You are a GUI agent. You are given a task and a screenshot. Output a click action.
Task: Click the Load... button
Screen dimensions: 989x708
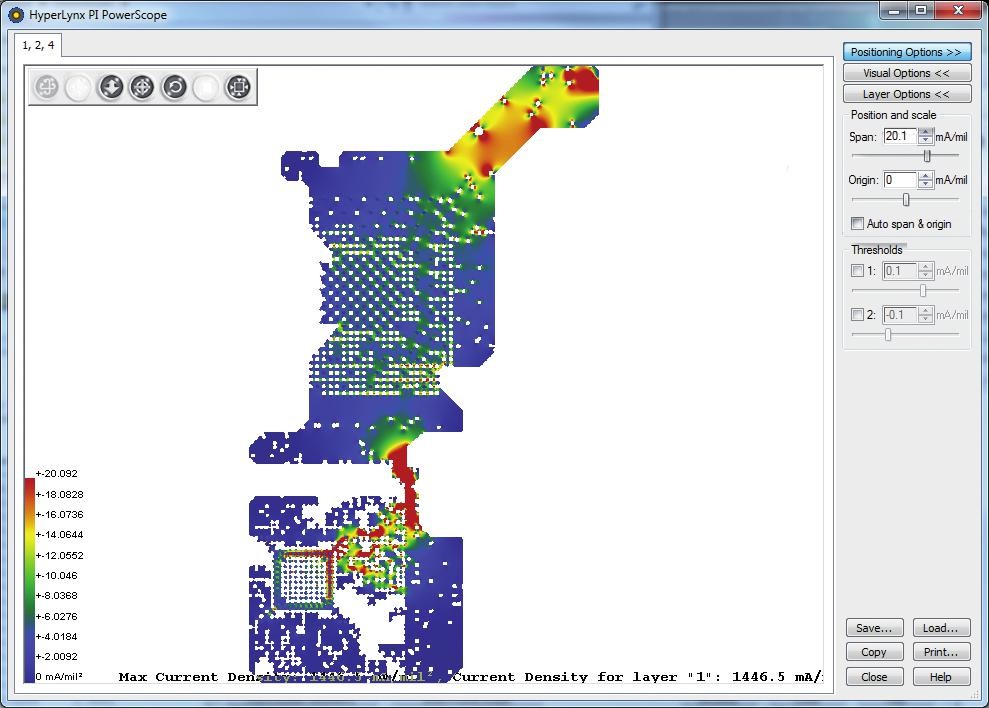941,628
